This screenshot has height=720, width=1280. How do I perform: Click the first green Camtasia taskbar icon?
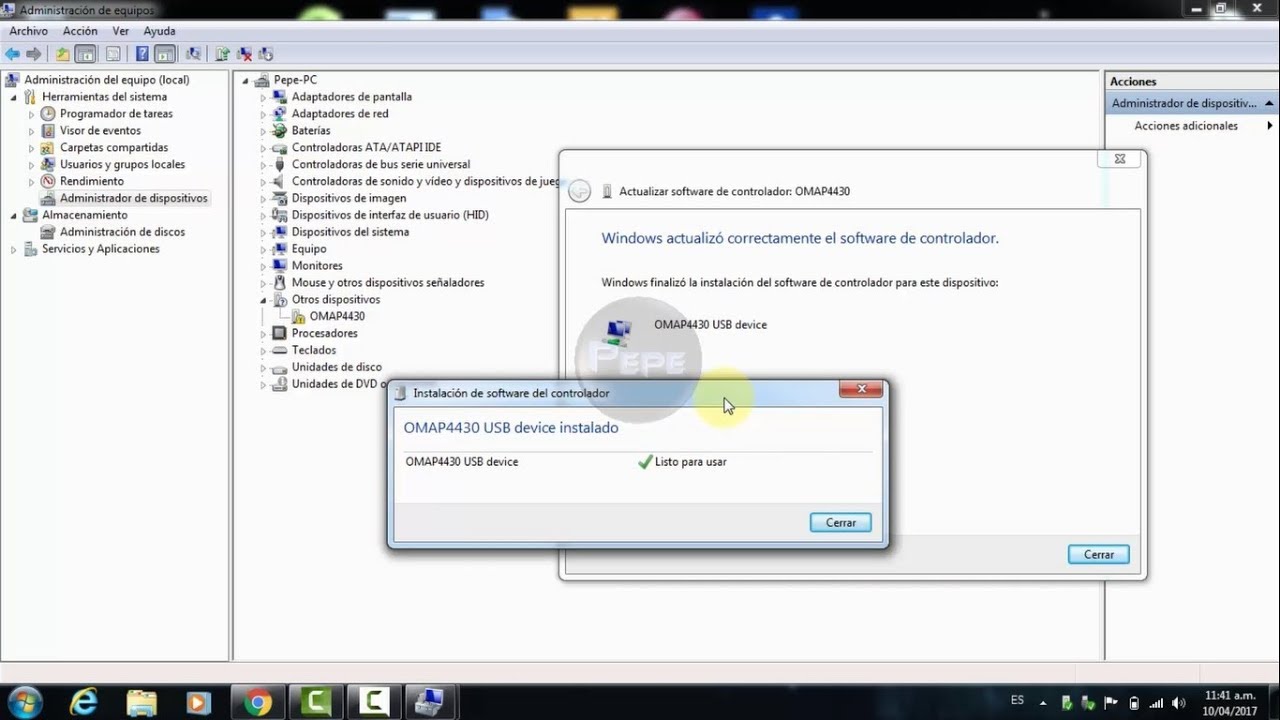pos(316,703)
